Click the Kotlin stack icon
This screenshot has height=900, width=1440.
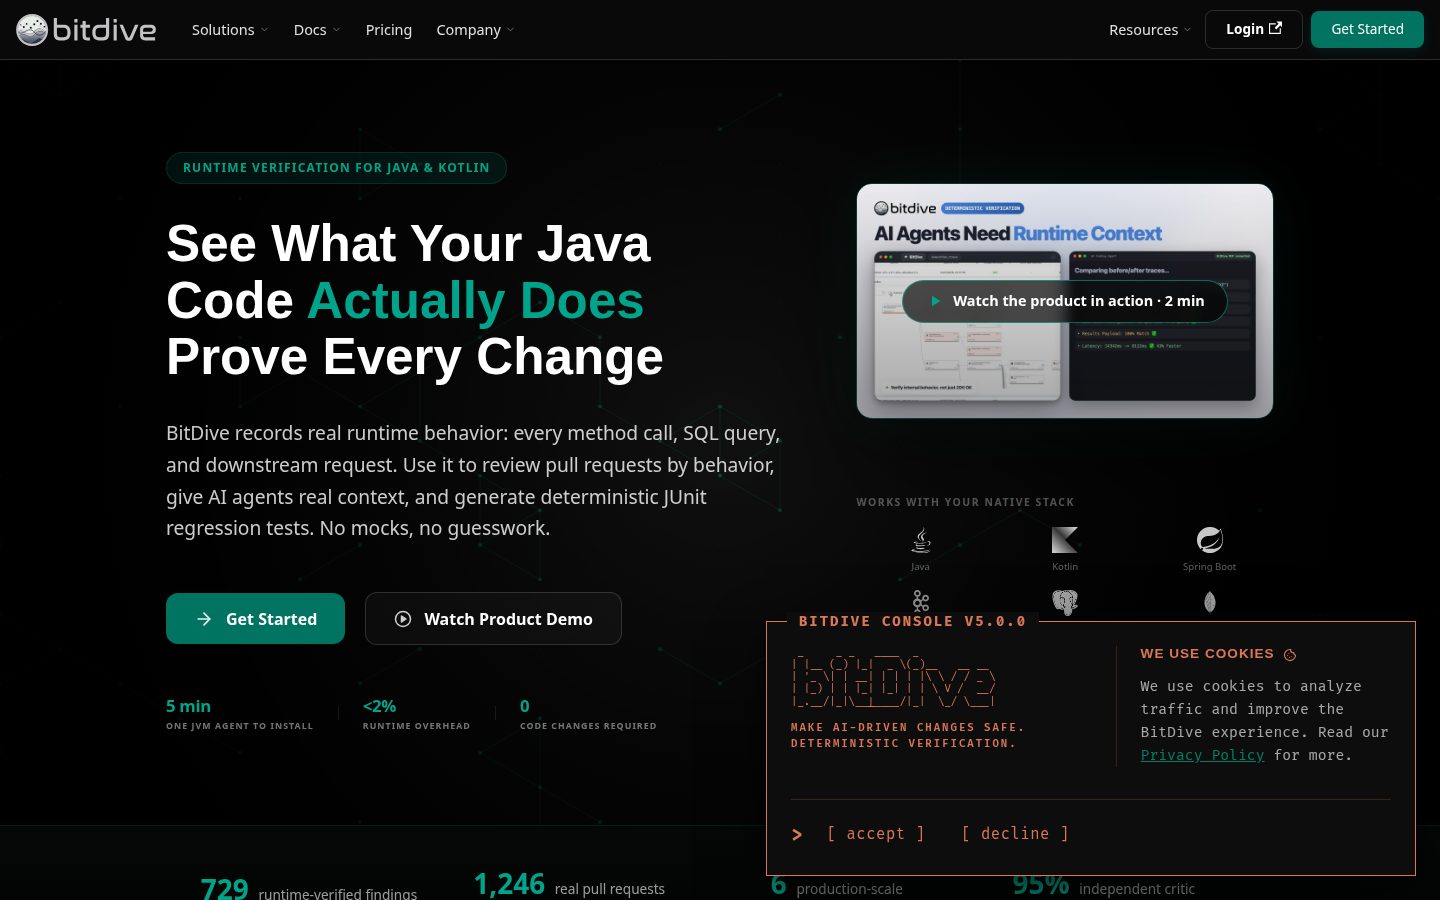(1065, 540)
